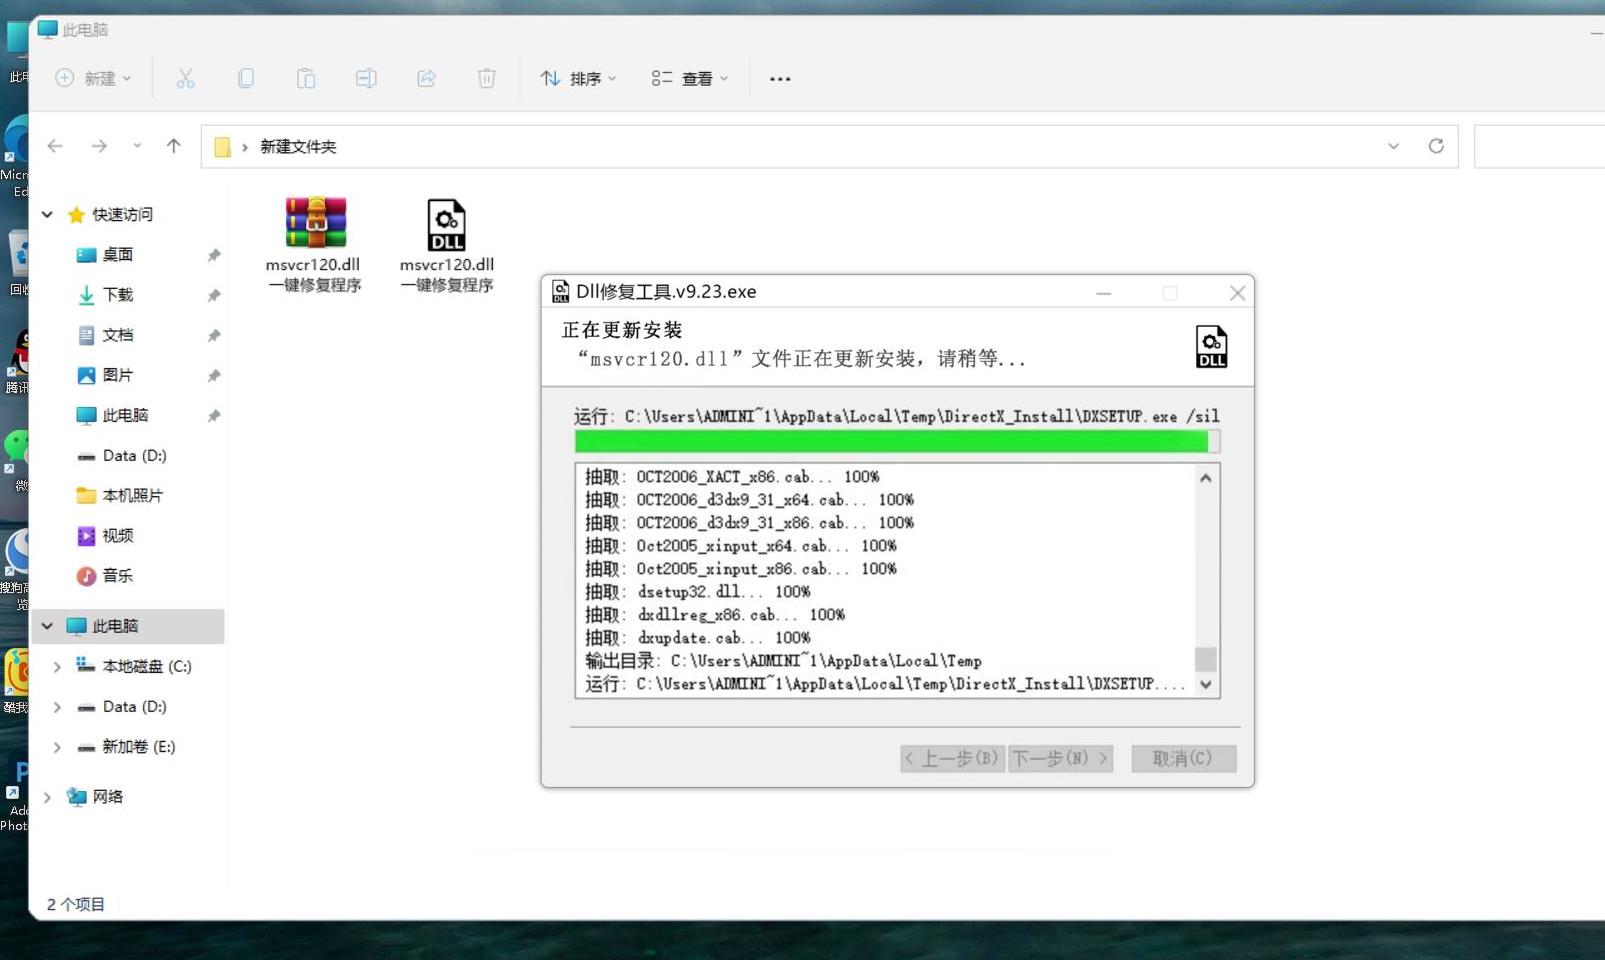The height and width of the screenshot is (960, 1605).
Task: Click the 取消(C) cancel button in the installer
Action: (1183, 758)
